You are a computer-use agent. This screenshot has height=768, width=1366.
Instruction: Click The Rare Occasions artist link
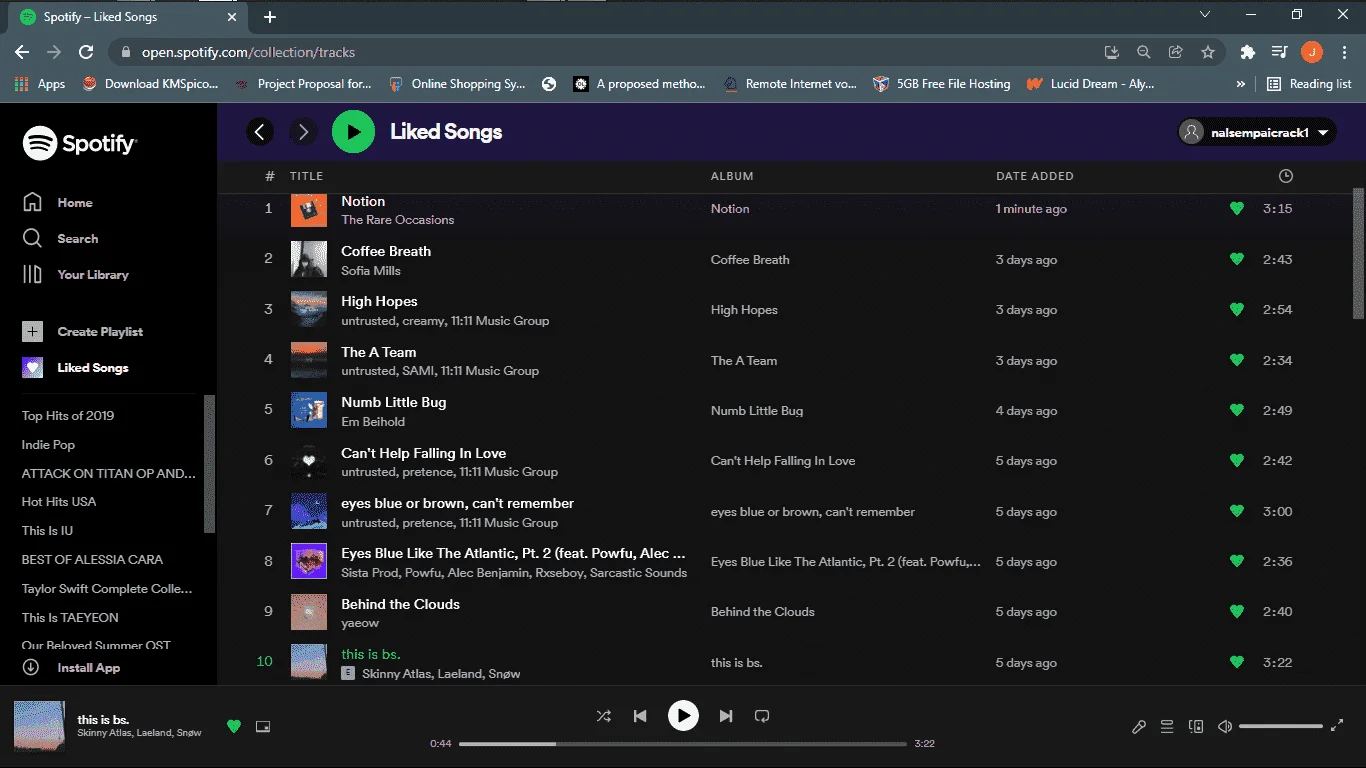coord(398,220)
